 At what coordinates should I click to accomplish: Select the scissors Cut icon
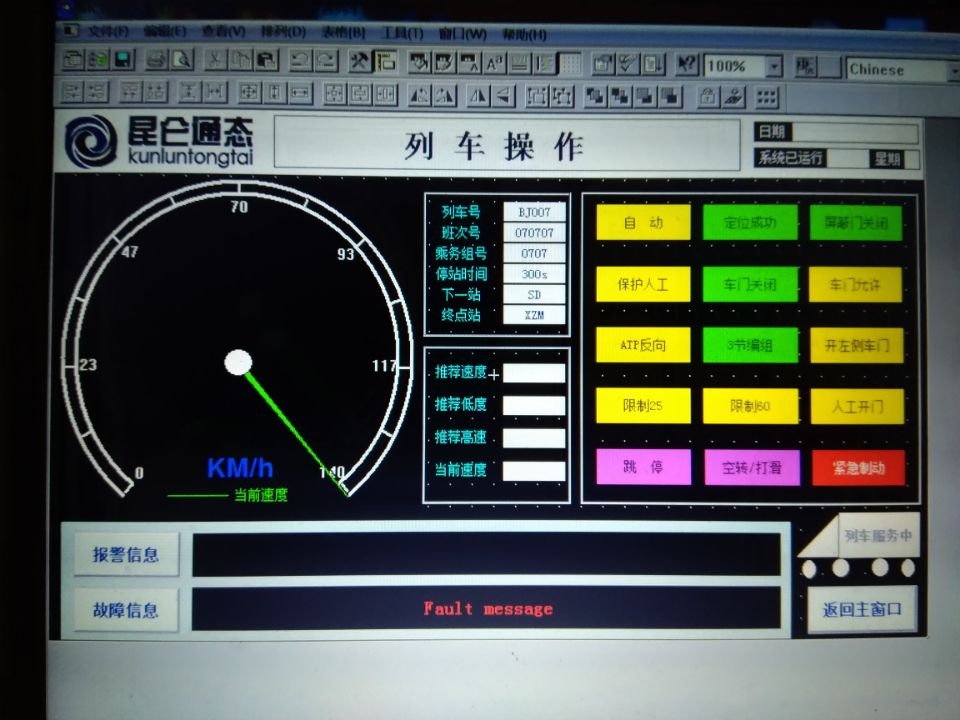coord(214,62)
